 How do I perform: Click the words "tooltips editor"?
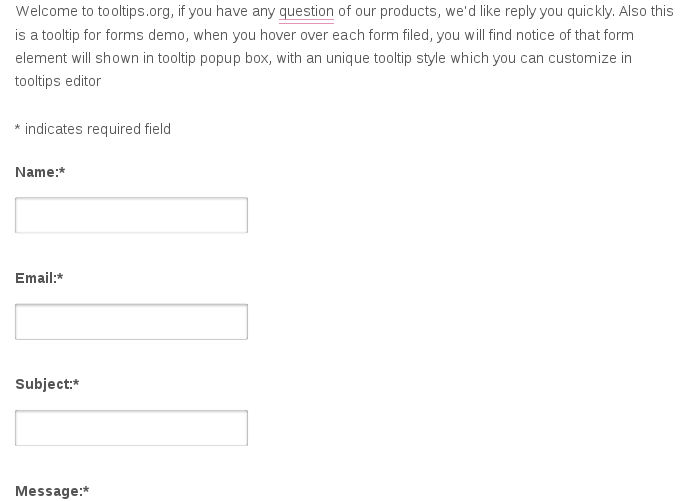coord(58,81)
